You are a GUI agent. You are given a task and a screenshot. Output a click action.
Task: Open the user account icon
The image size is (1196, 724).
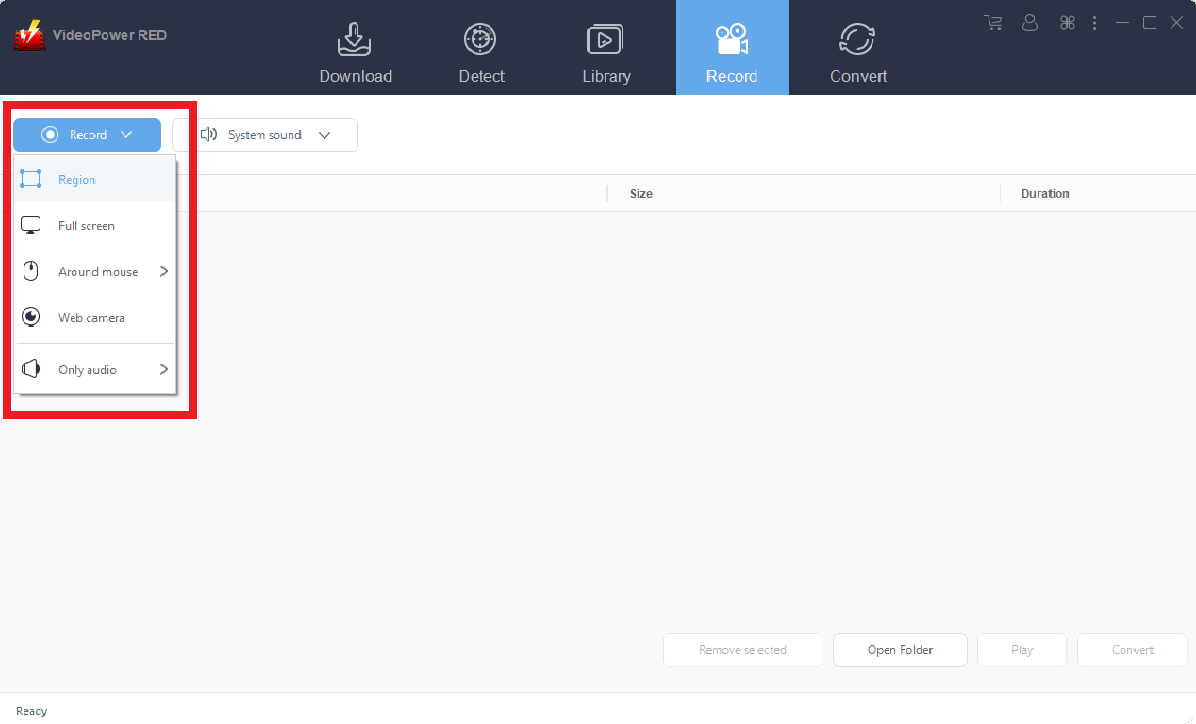pyautogui.click(x=1030, y=22)
